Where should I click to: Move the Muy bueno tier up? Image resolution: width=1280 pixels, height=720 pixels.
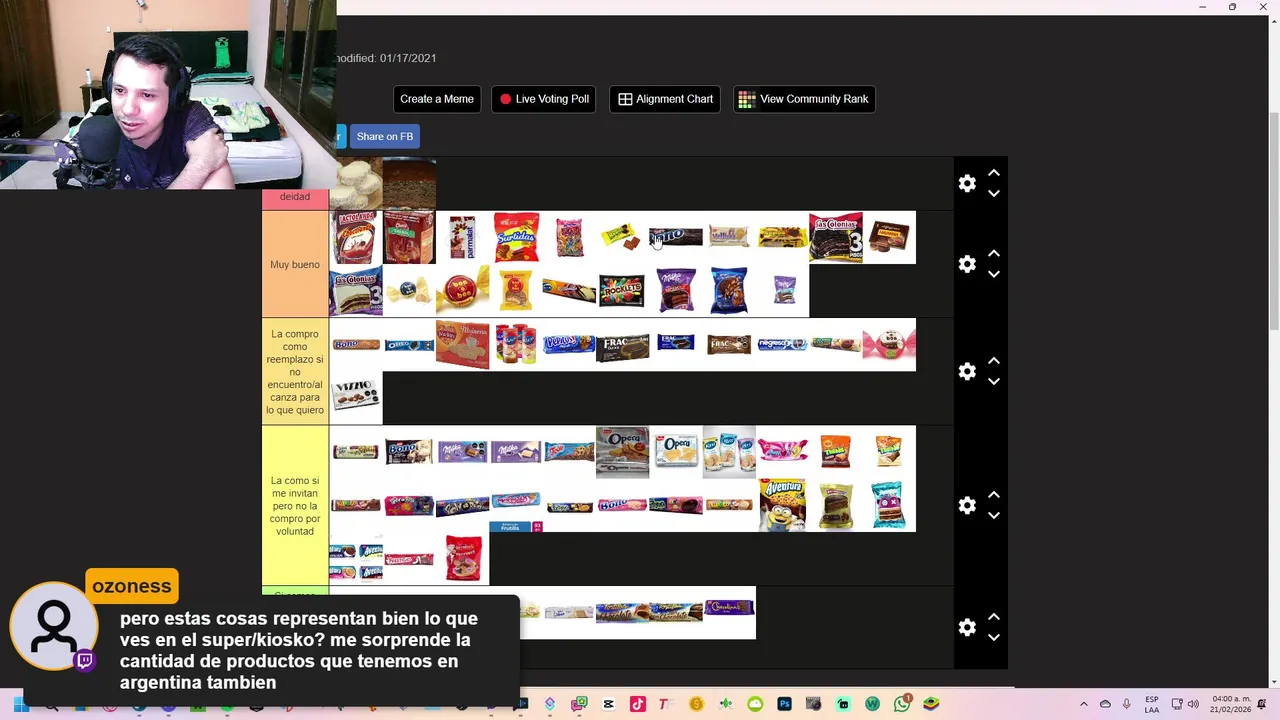994,254
